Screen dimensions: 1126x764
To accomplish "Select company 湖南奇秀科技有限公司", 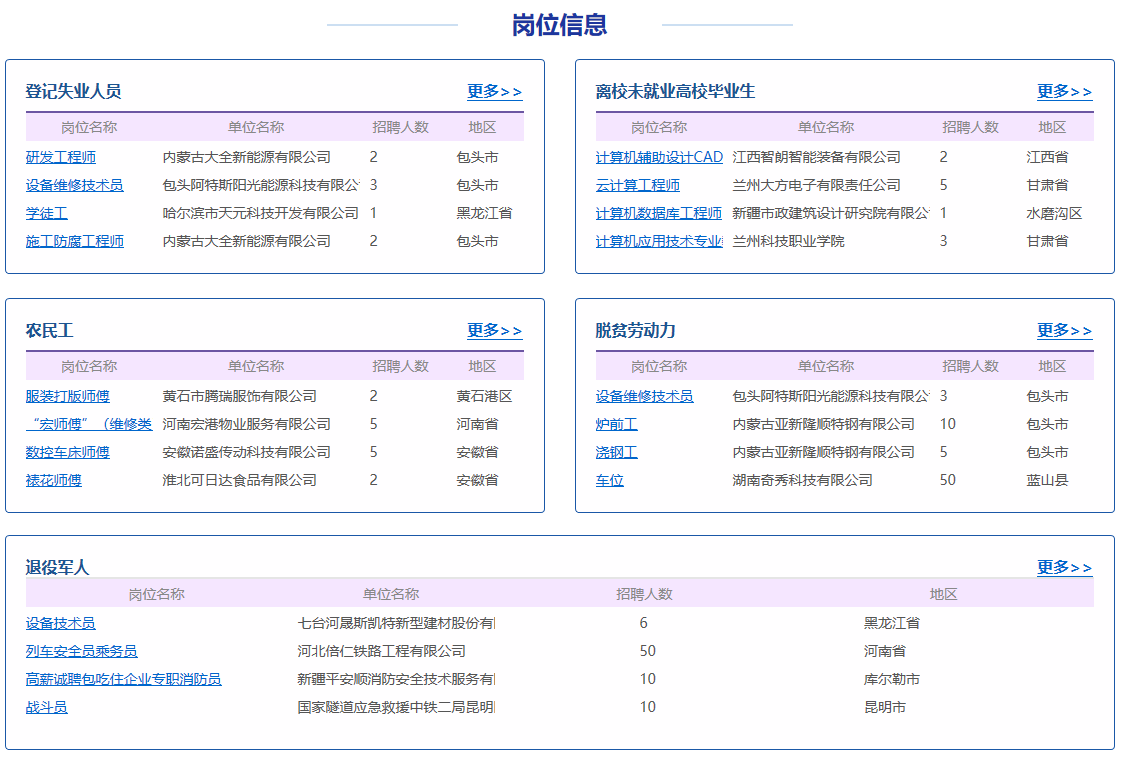I will point(803,480).
